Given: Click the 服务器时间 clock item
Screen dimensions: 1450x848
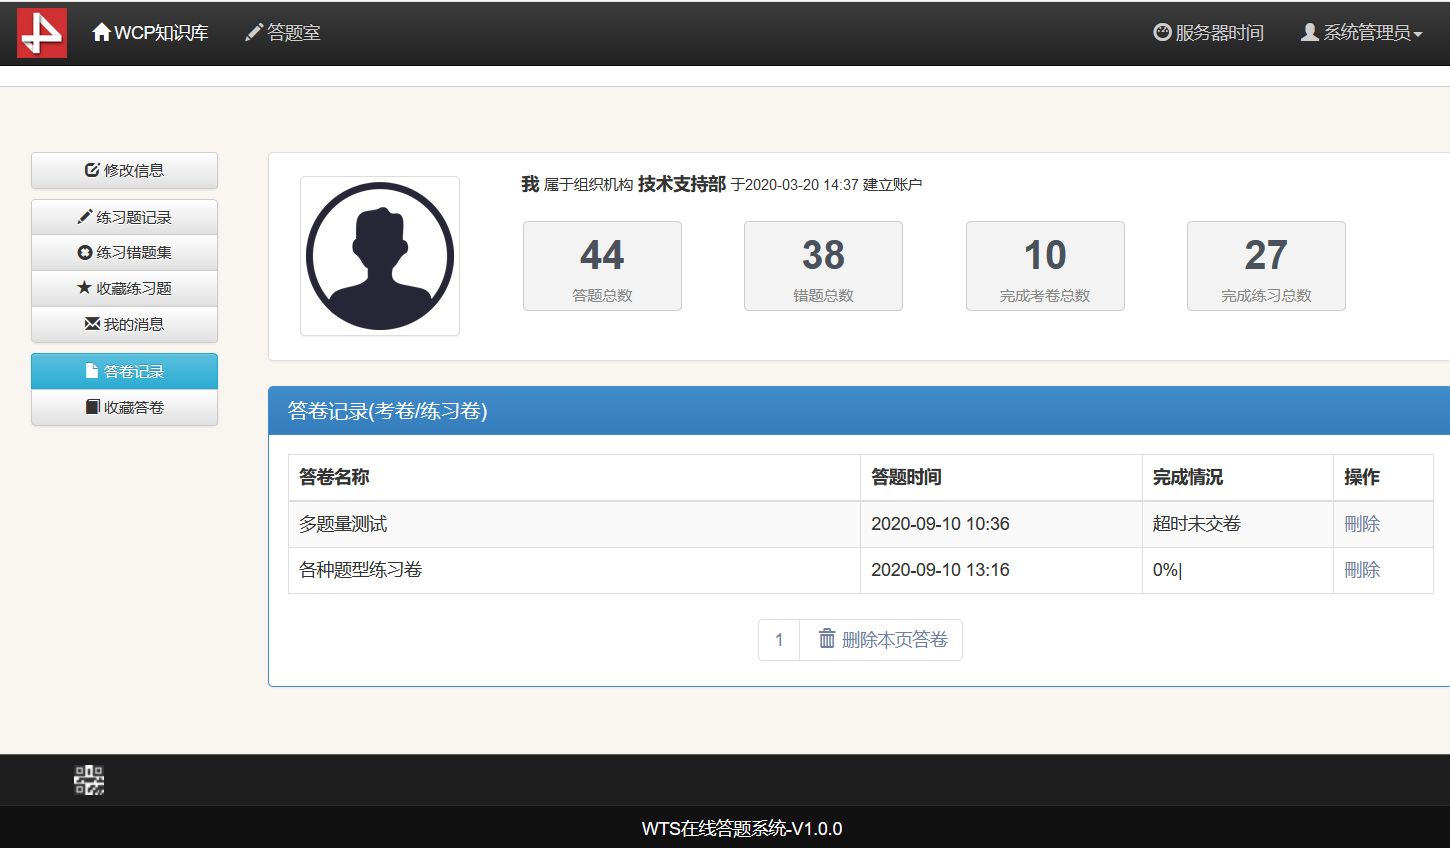Looking at the screenshot, I should [1208, 33].
